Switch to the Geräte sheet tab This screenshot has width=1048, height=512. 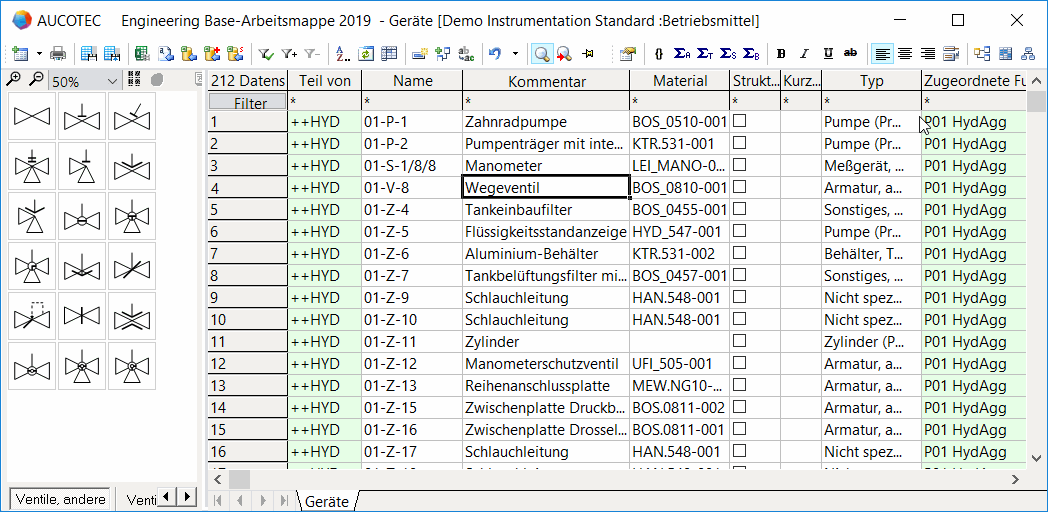coord(326,501)
